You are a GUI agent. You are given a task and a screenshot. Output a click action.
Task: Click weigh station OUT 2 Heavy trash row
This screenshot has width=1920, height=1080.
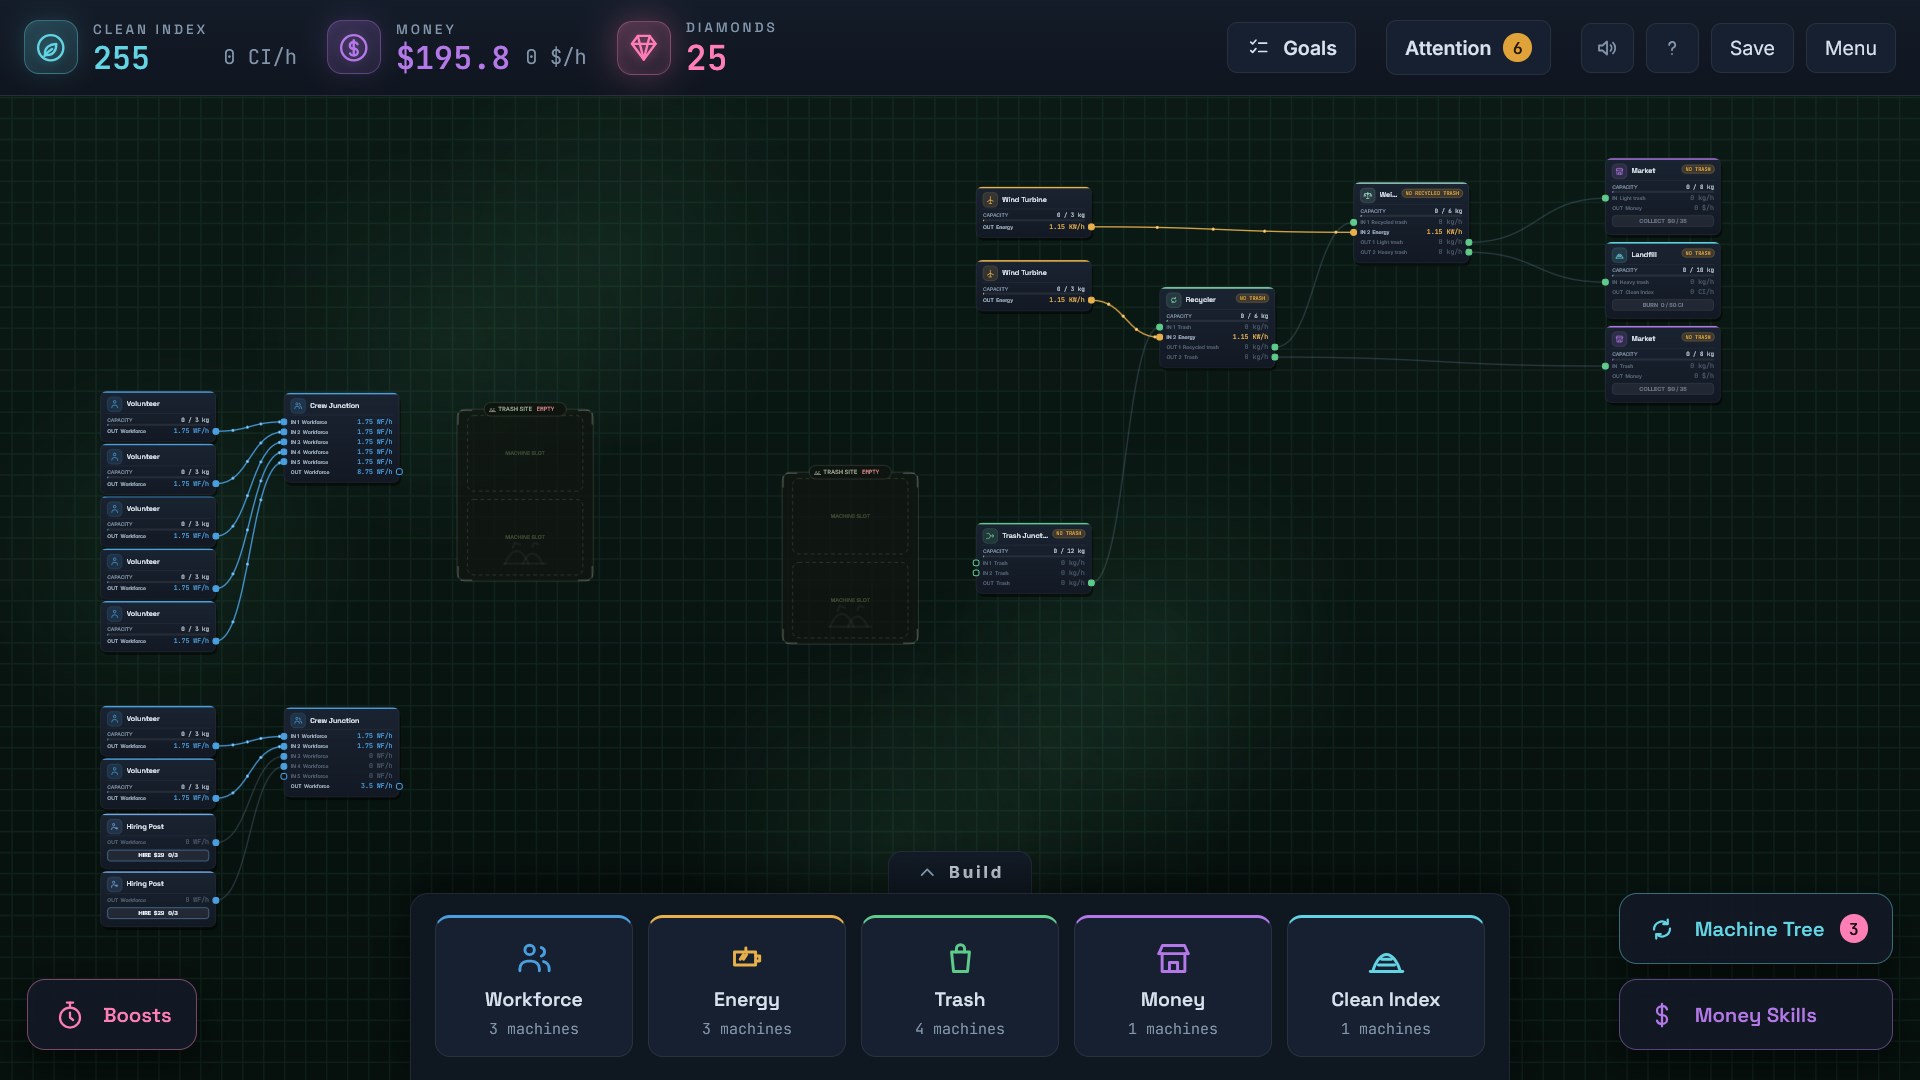pyautogui.click(x=1411, y=252)
